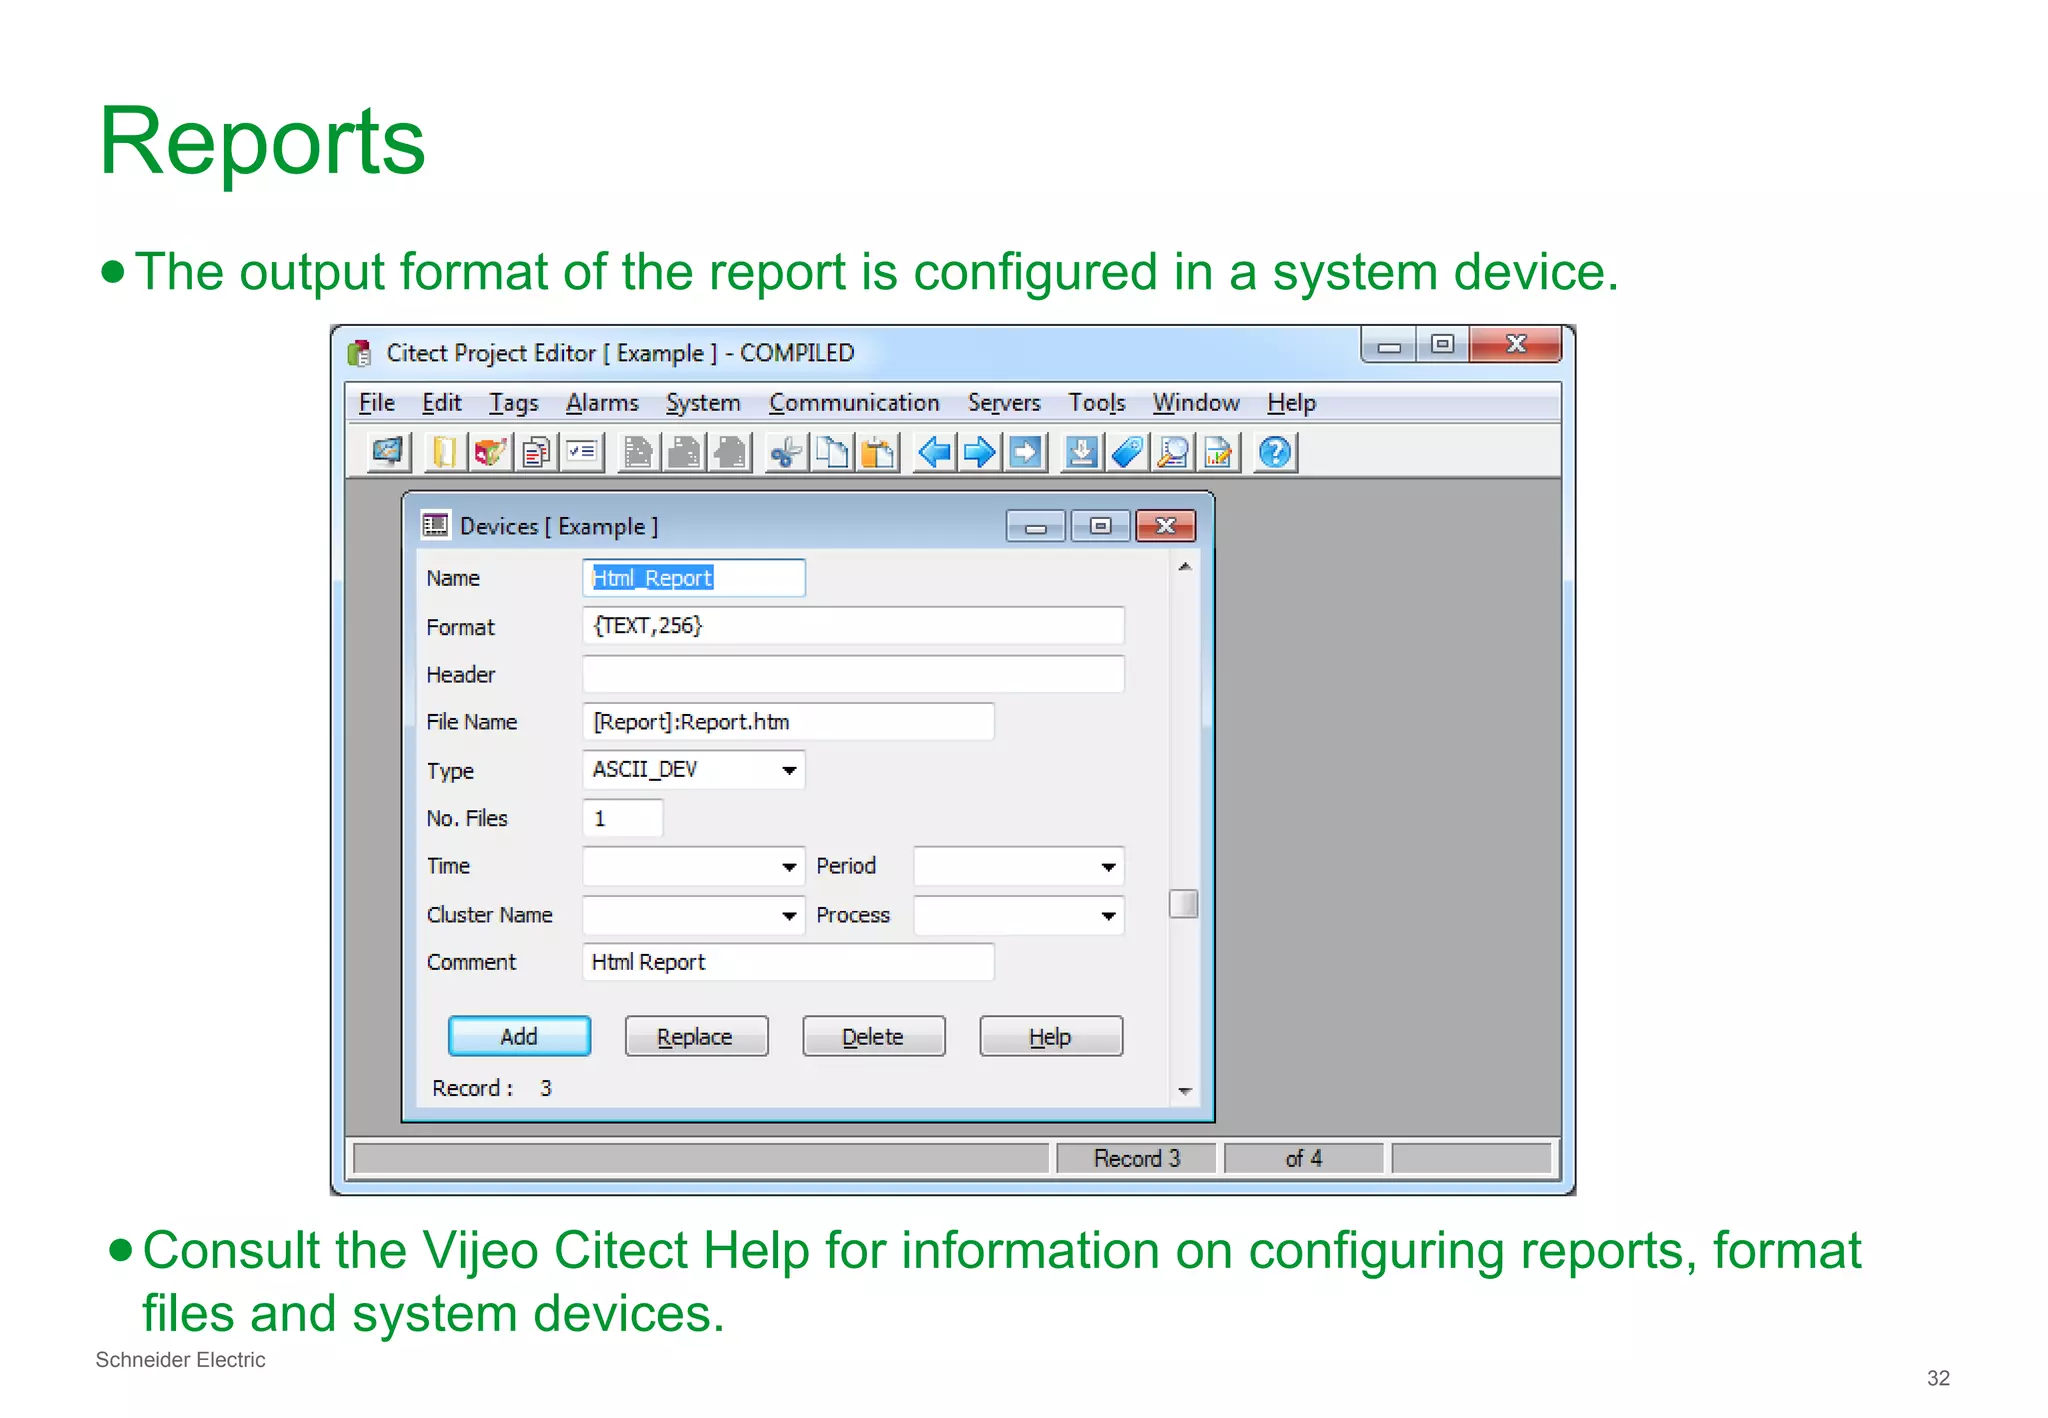
Task: Open the Communication menu
Action: point(853,403)
